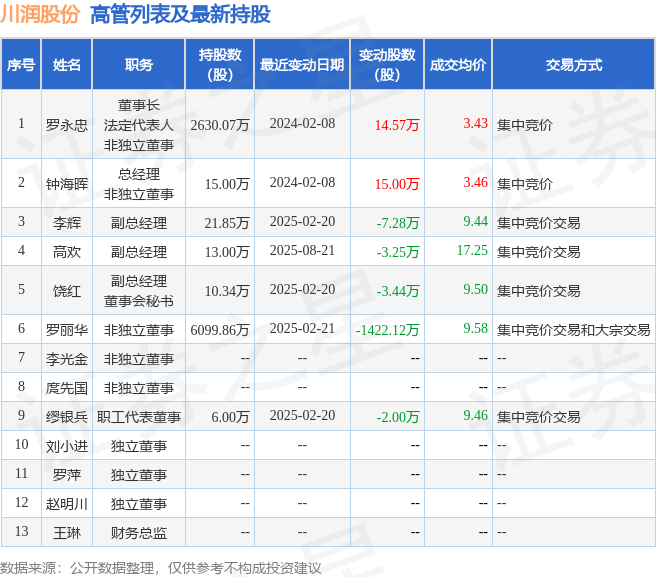
Task: Select the name 罗萍
Action: [x=67, y=475]
